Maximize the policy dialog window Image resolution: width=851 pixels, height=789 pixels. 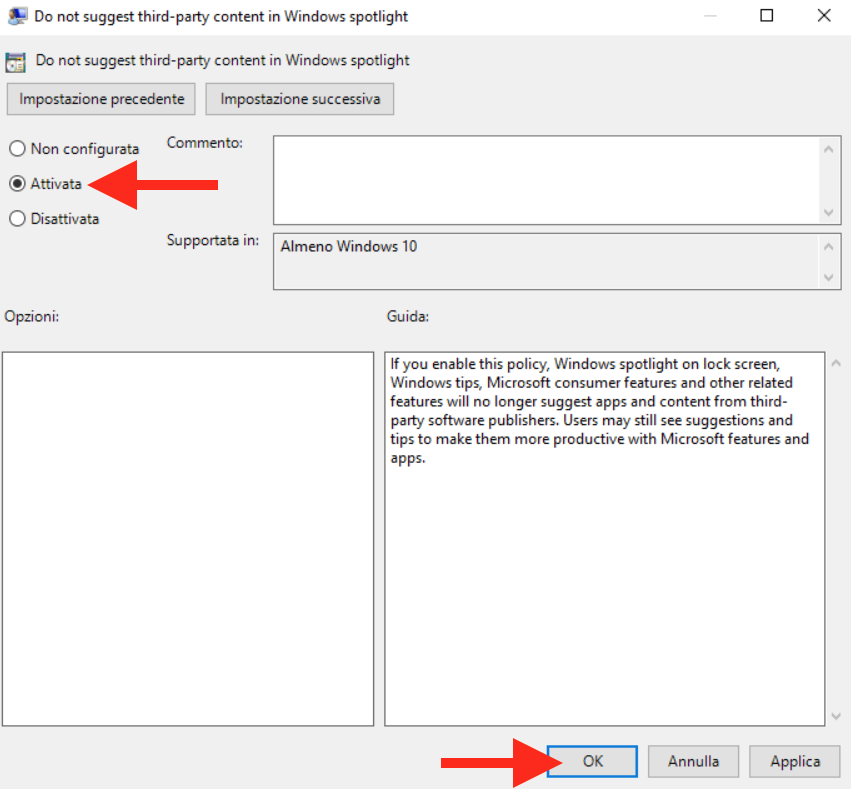[x=766, y=16]
